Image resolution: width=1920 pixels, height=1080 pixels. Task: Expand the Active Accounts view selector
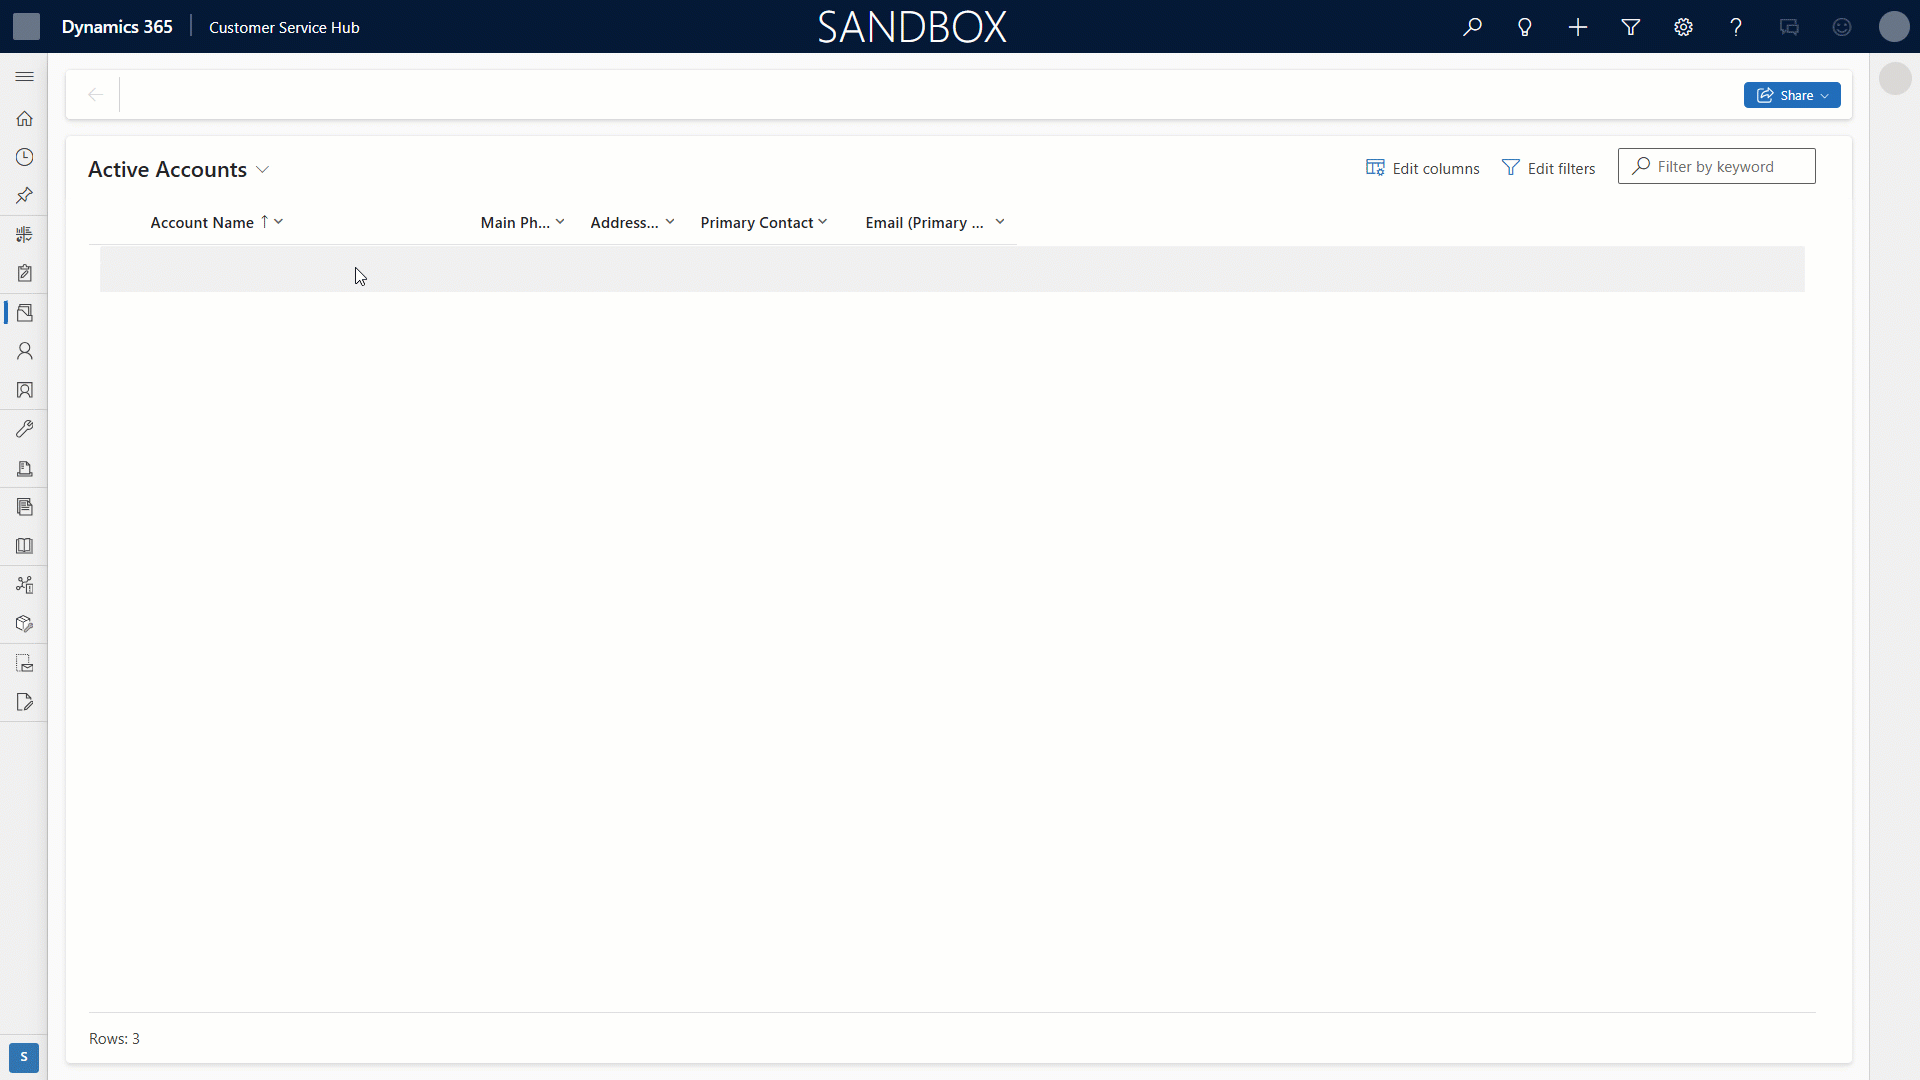pyautogui.click(x=262, y=169)
